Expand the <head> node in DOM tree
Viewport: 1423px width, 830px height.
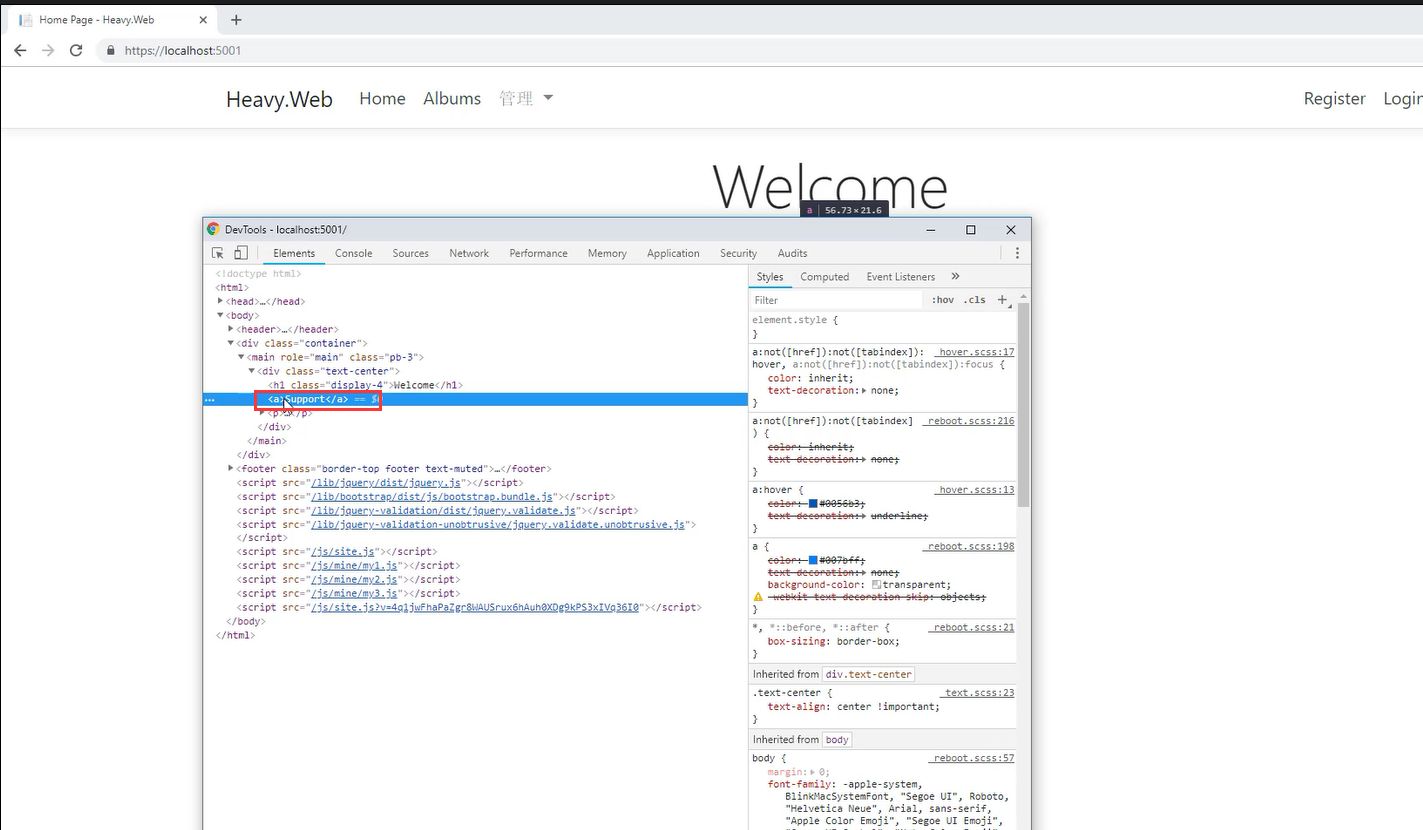[x=221, y=301]
